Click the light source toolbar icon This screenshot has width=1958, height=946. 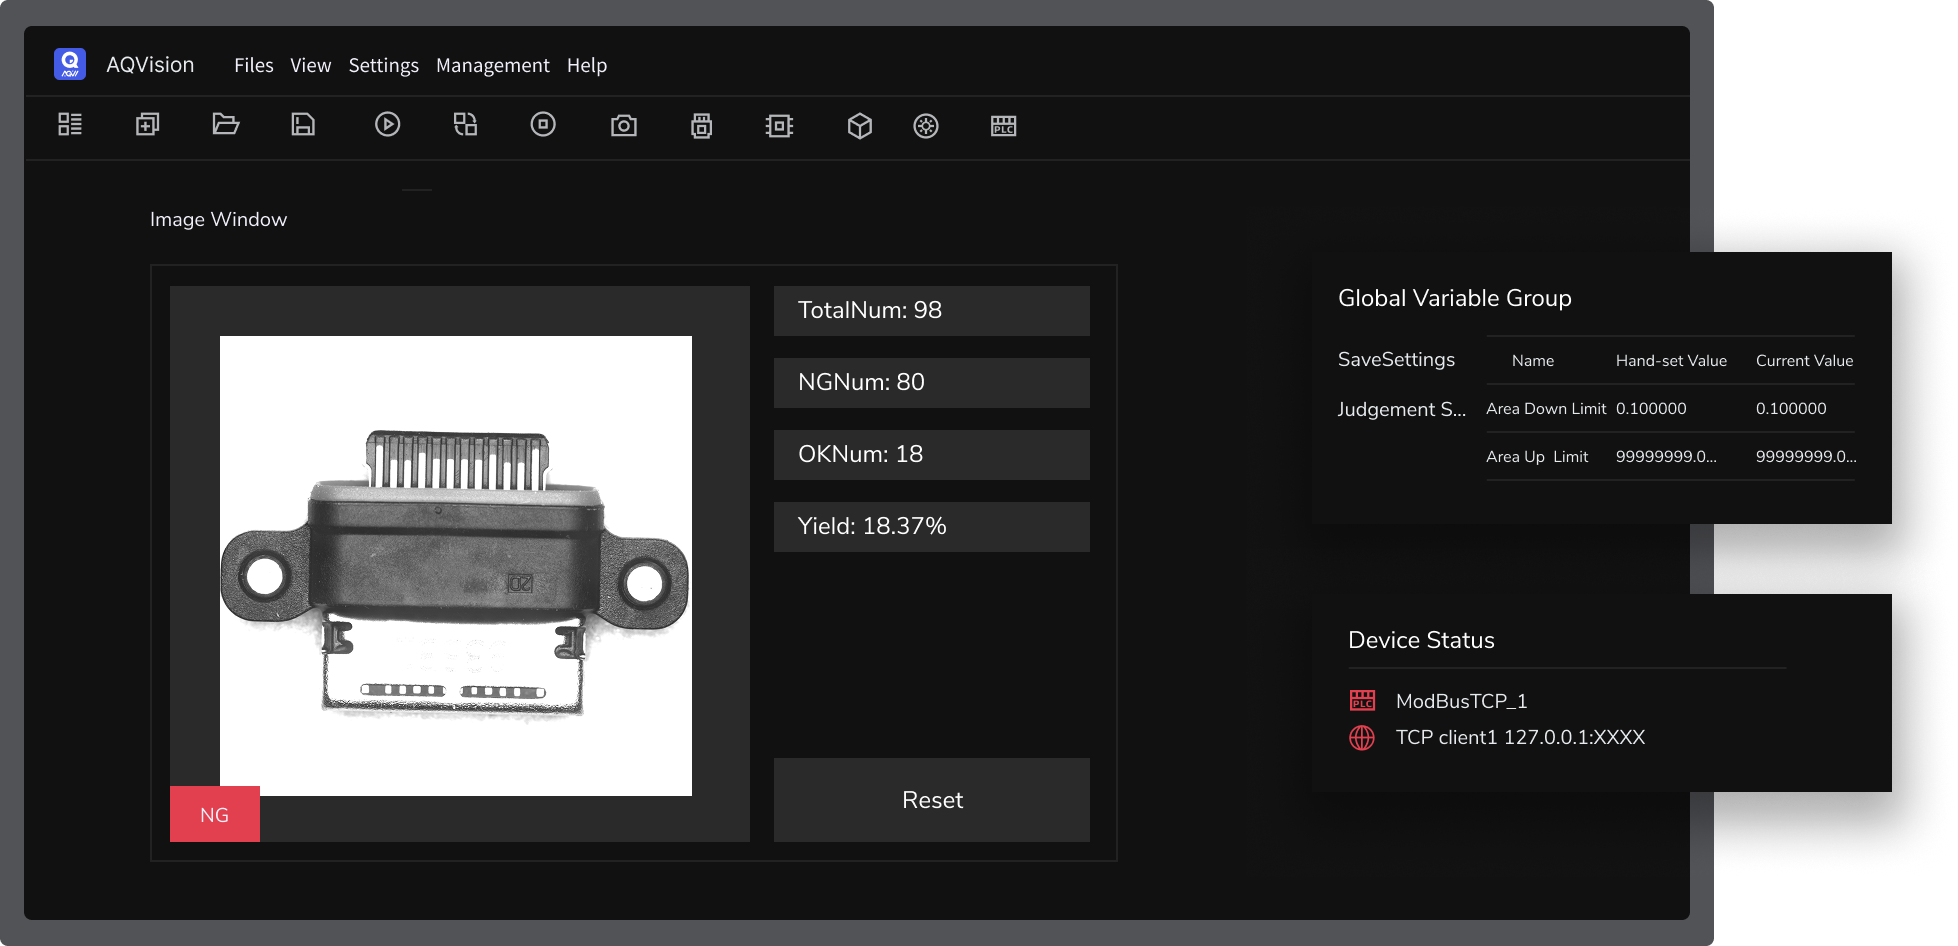pyautogui.click(x=926, y=126)
